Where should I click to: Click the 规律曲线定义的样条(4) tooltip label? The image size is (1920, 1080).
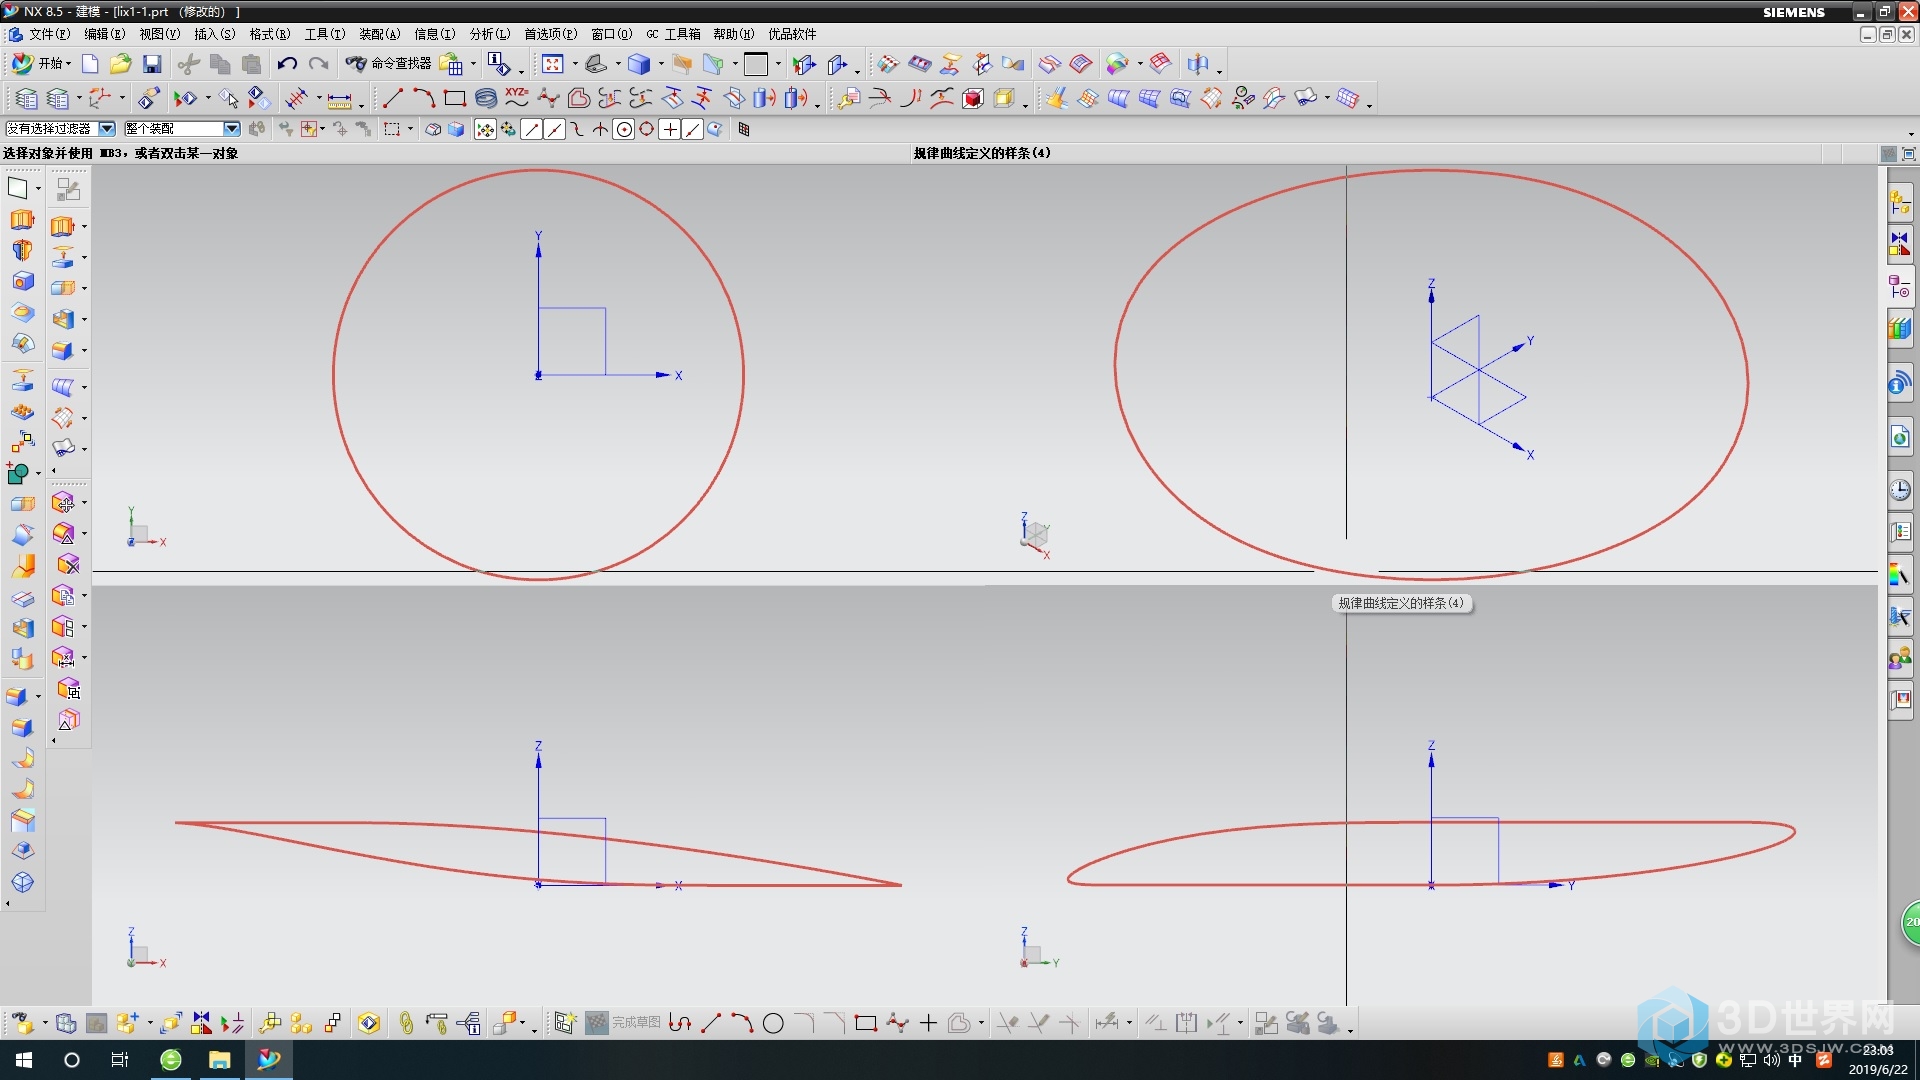[x=1401, y=603]
